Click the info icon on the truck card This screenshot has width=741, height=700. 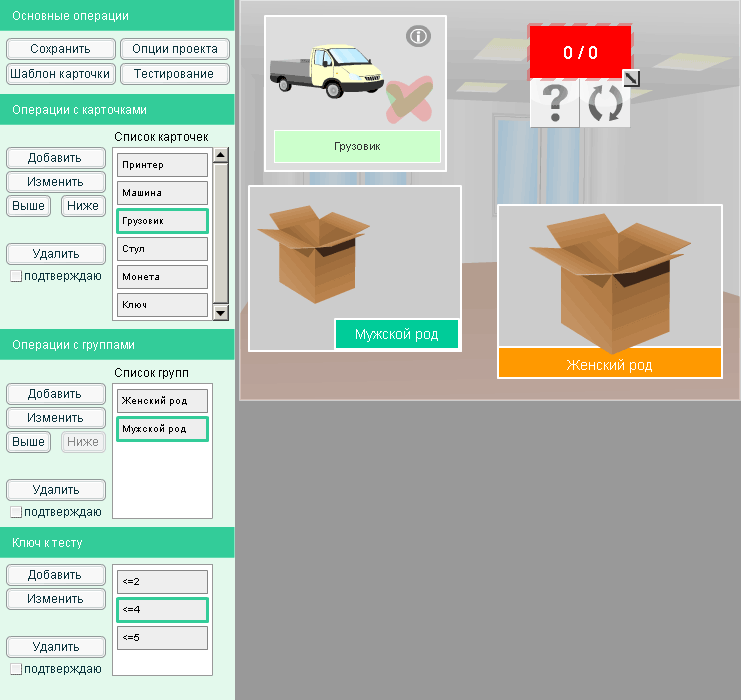tap(418, 36)
